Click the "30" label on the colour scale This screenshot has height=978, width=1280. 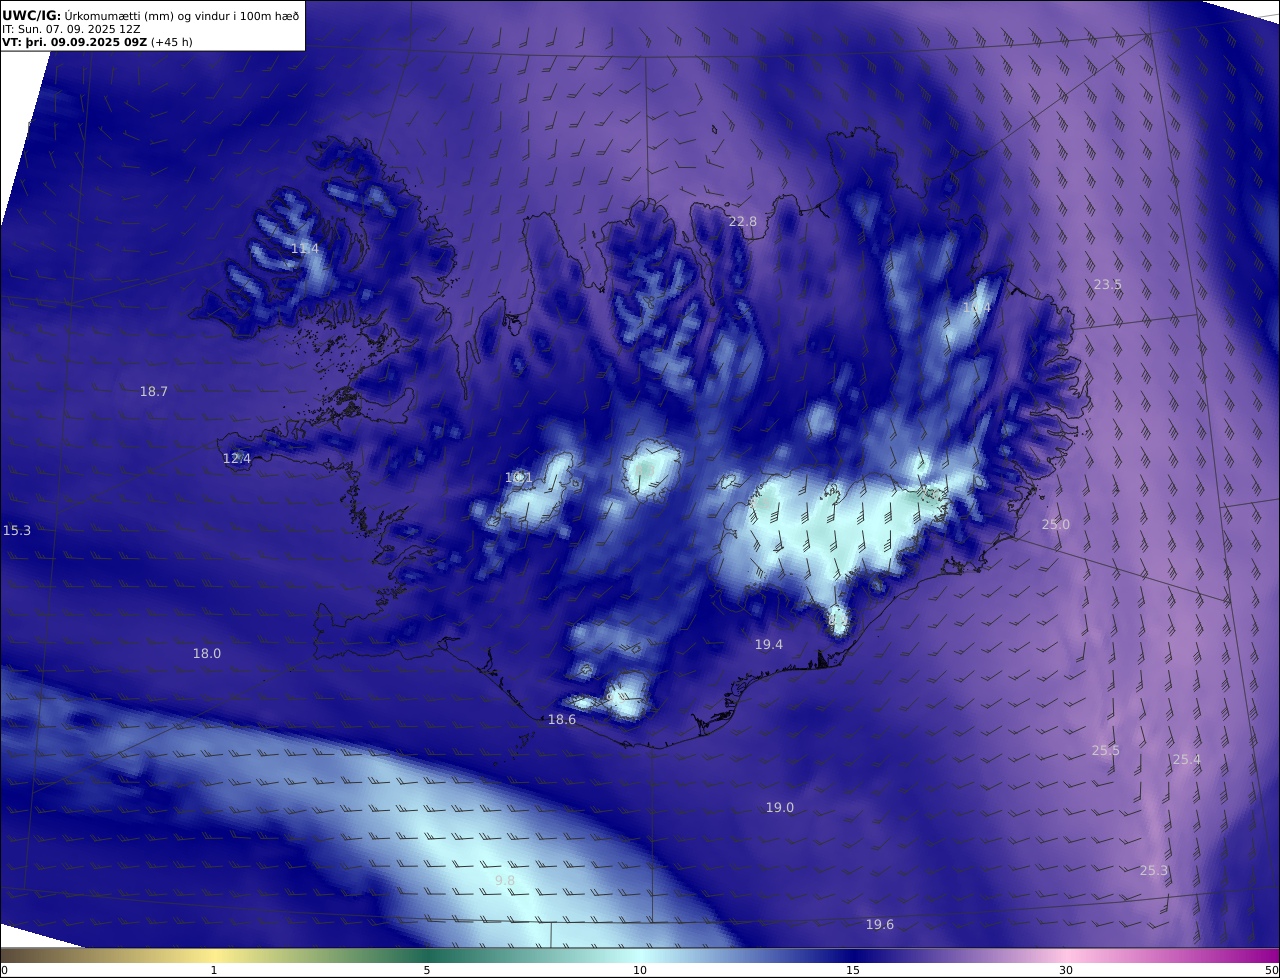[x=1066, y=970]
